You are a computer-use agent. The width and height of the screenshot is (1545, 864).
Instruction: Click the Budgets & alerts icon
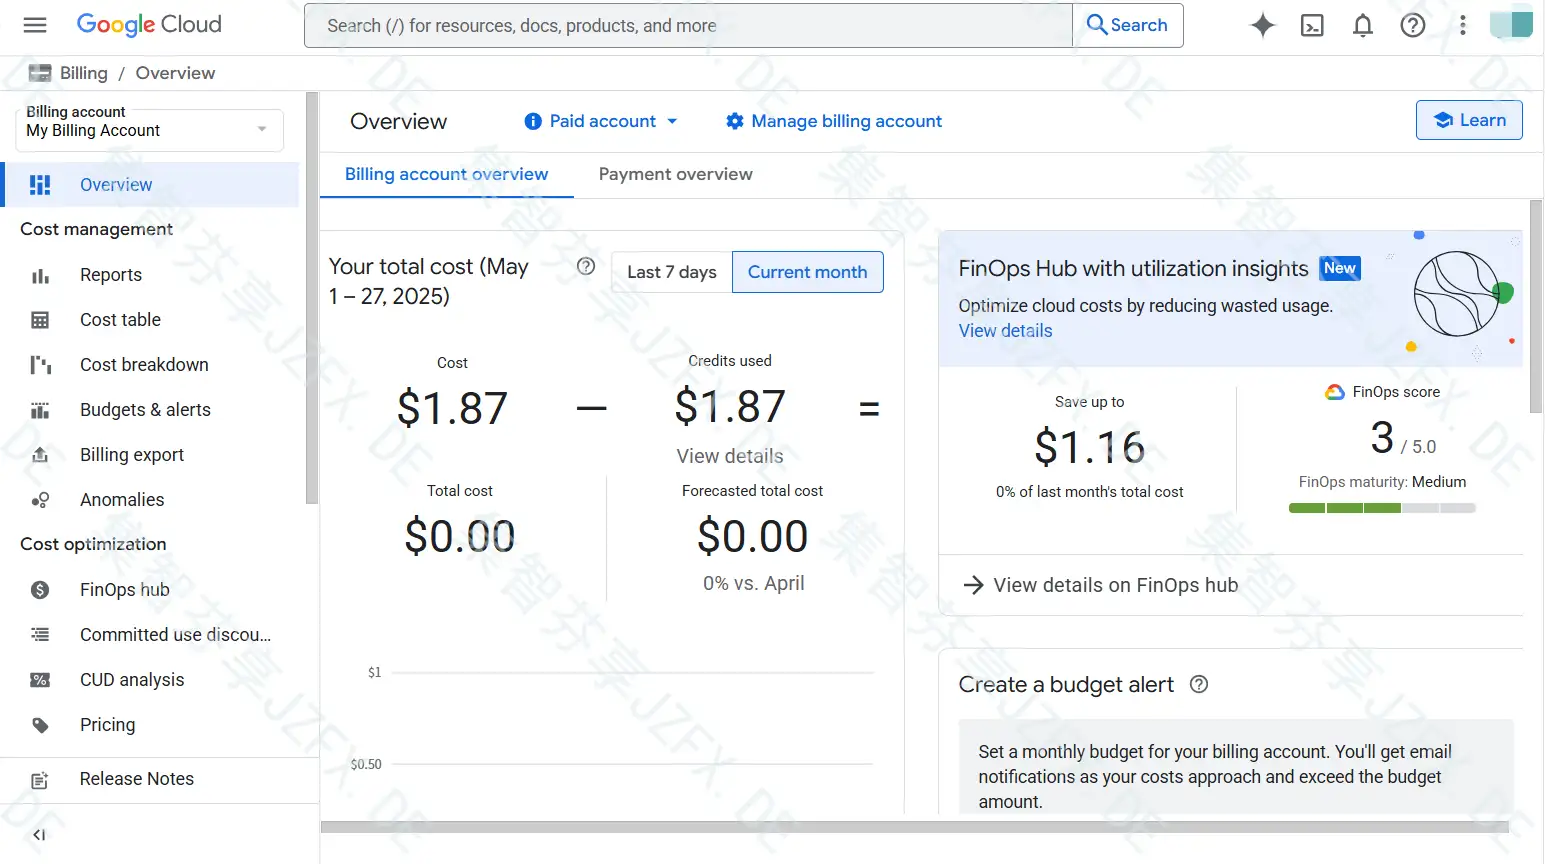pyautogui.click(x=40, y=410)
